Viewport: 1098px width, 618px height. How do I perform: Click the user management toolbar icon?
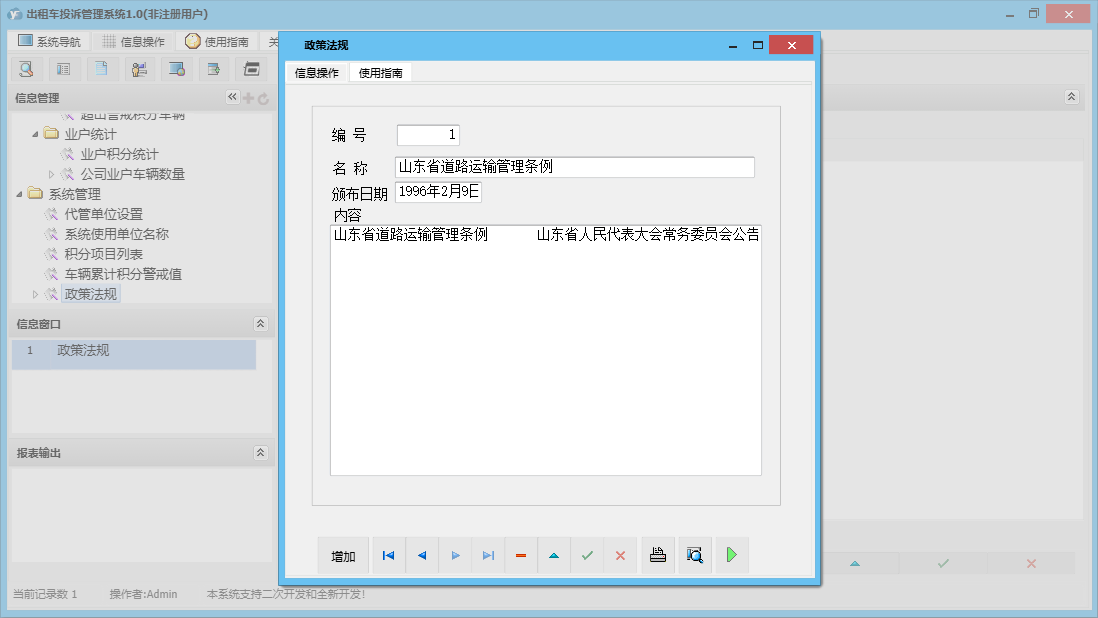click(139, 68)
